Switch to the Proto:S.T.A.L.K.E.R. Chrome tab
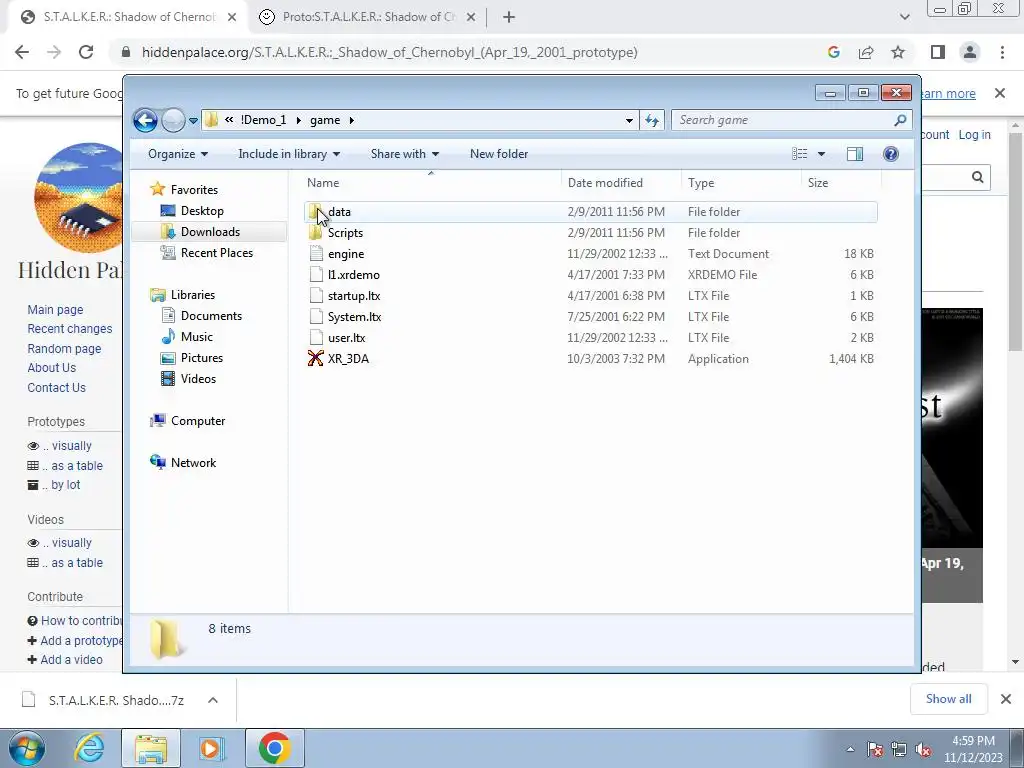1024x768 pixels. coord(369,17)
